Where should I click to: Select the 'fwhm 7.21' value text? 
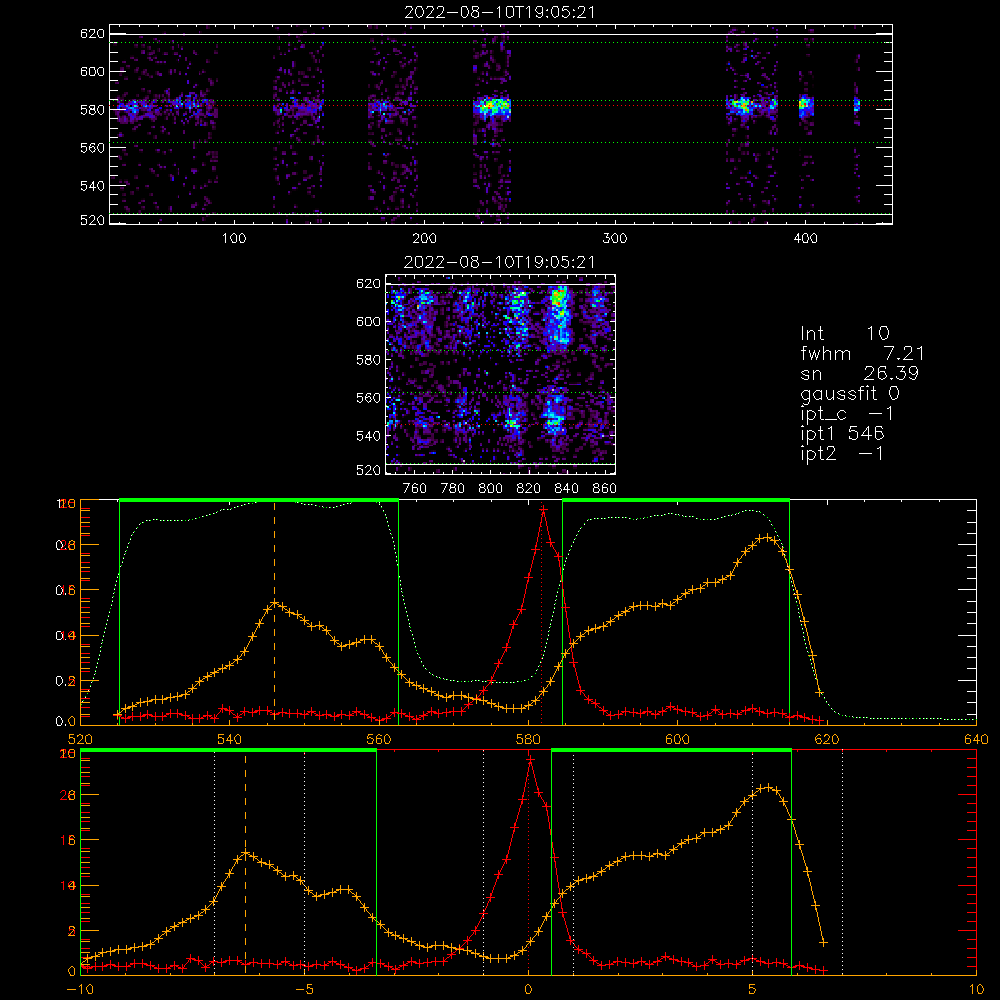862,353
